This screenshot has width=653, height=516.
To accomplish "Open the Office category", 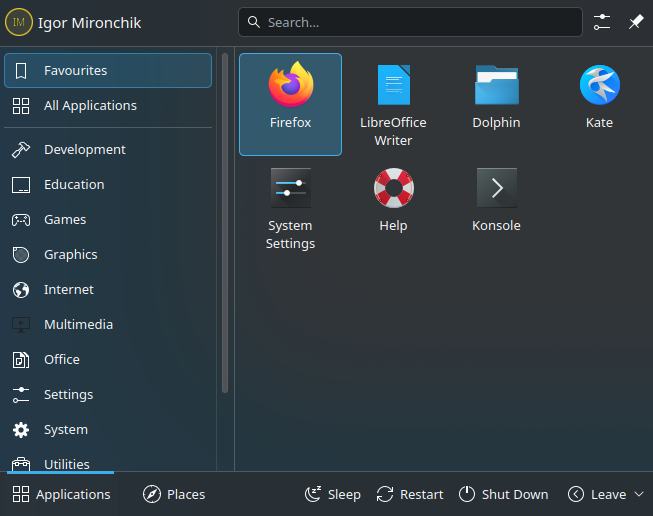I will 108,359.
